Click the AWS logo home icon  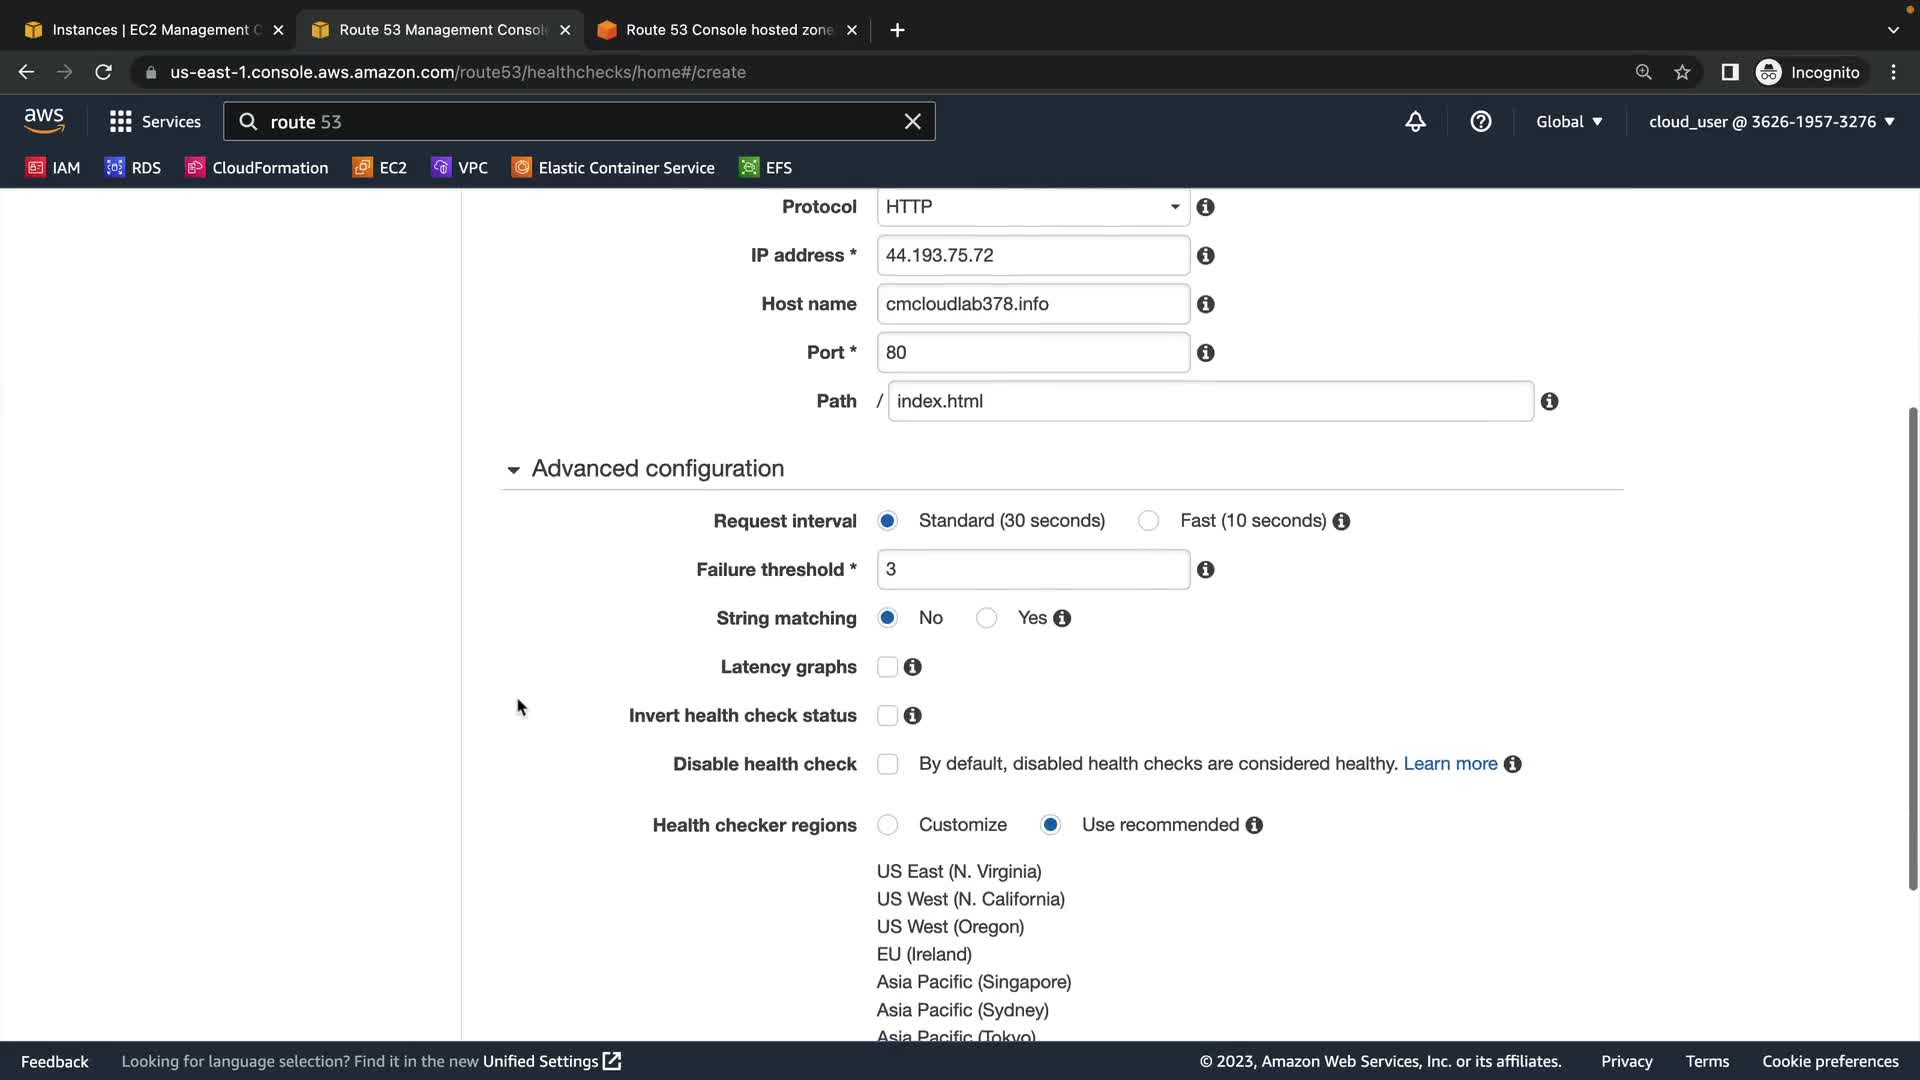tap(44, 121)
